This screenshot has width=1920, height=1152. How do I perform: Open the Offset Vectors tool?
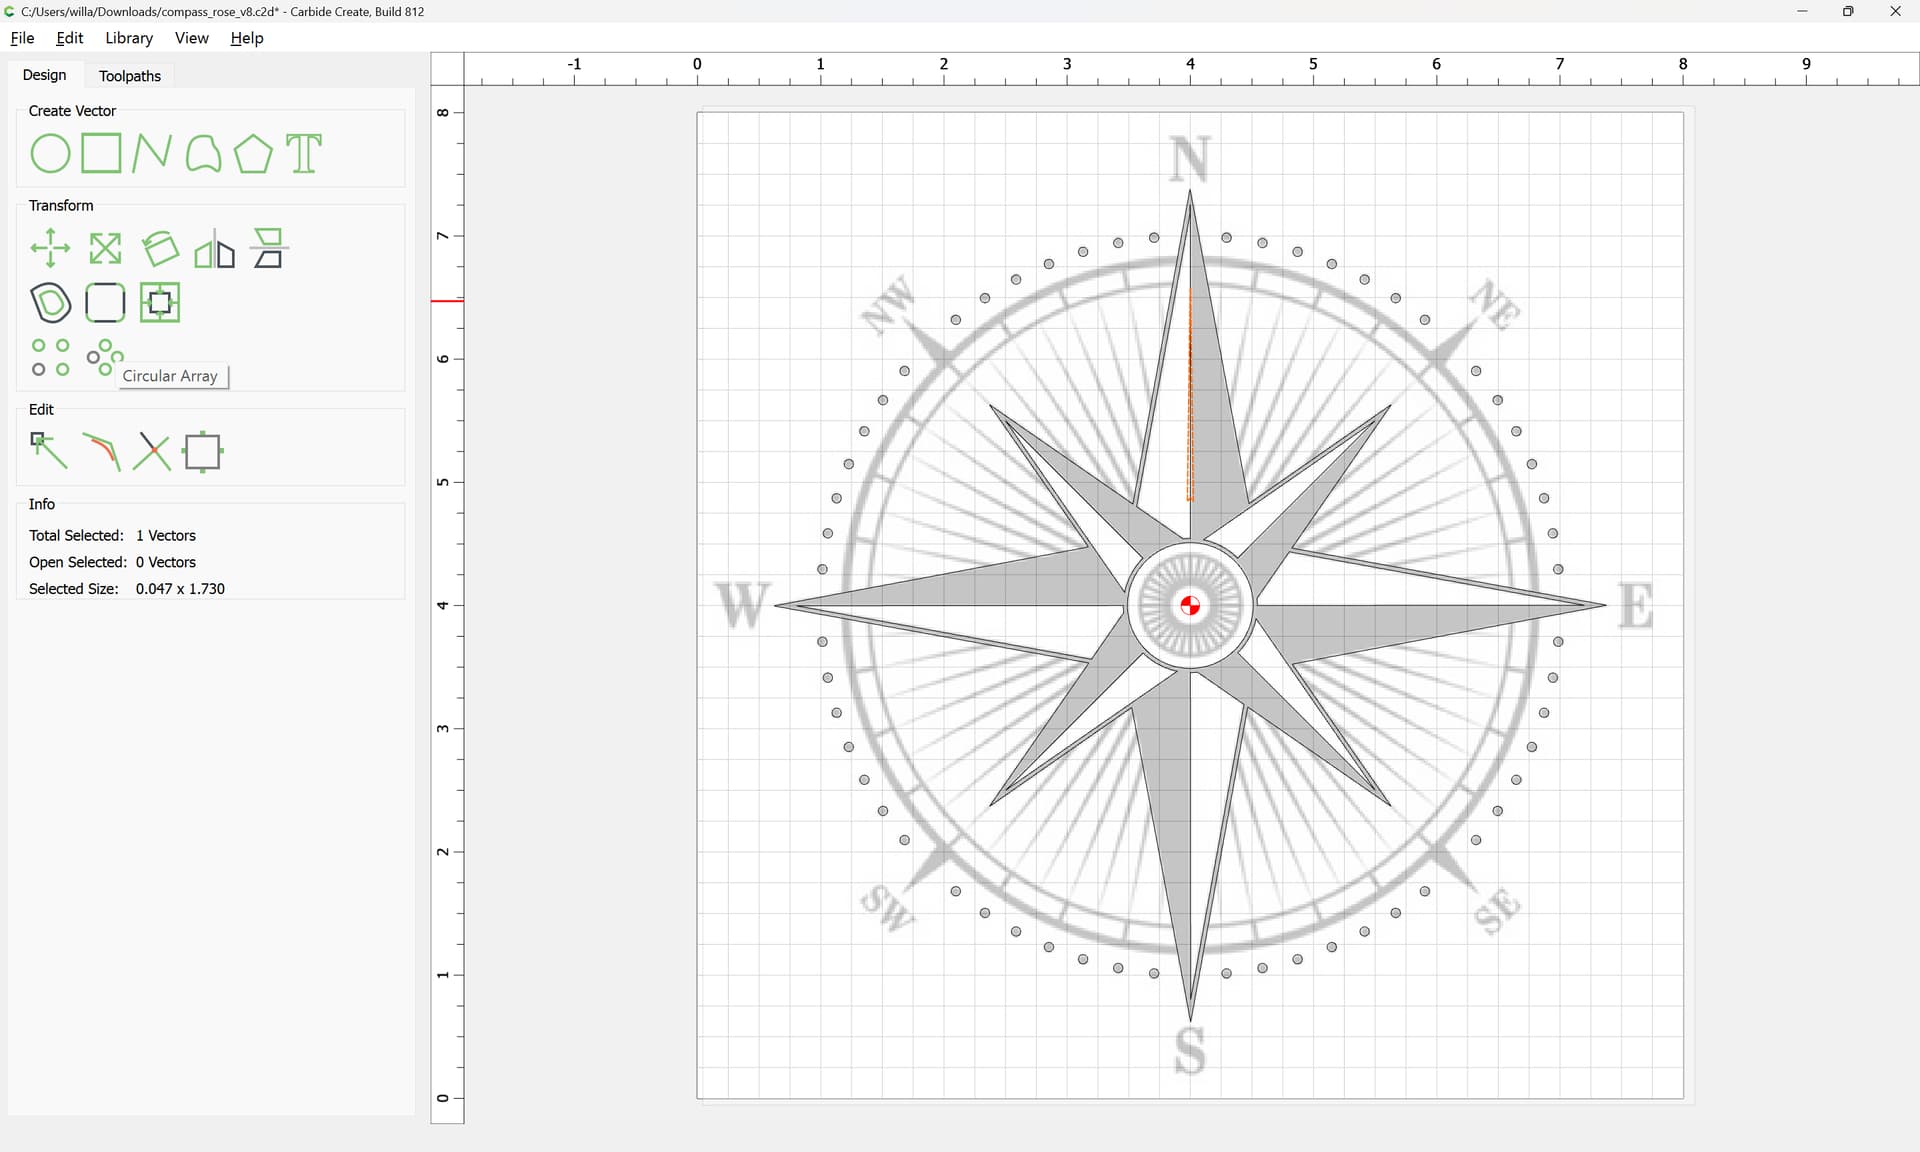51,303
